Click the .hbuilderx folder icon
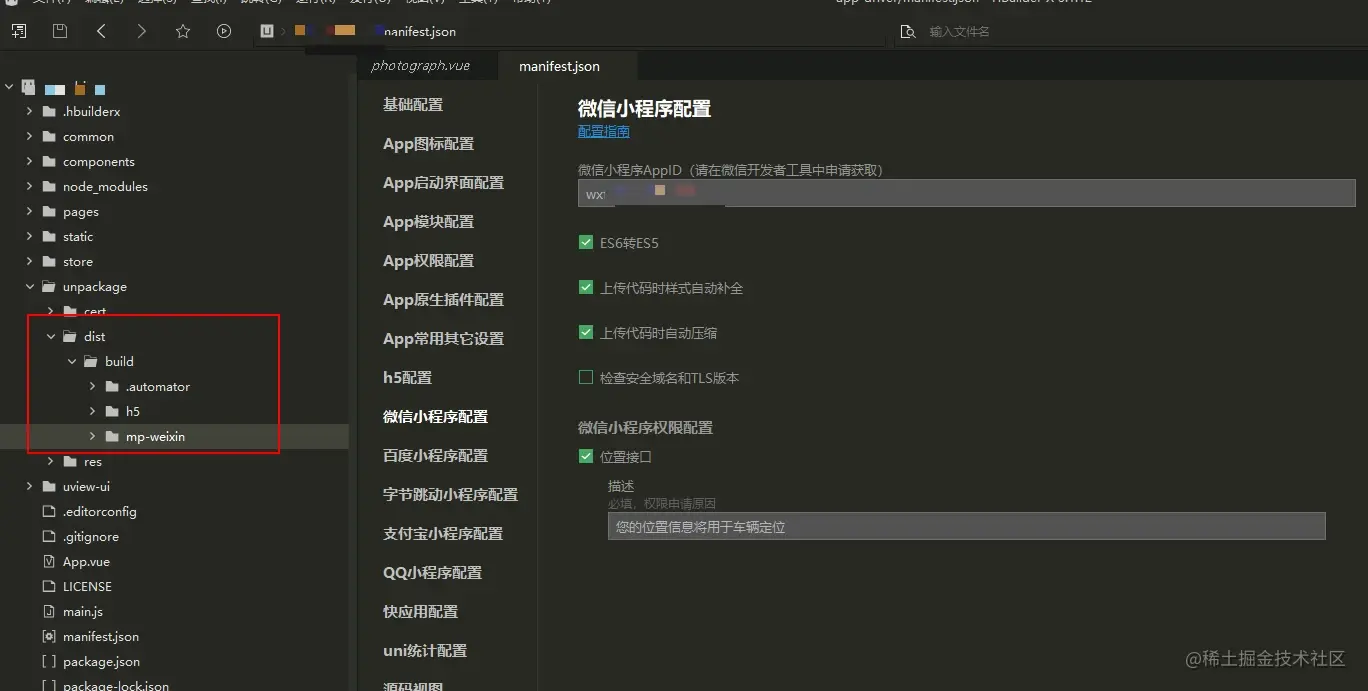 [49, 111]
